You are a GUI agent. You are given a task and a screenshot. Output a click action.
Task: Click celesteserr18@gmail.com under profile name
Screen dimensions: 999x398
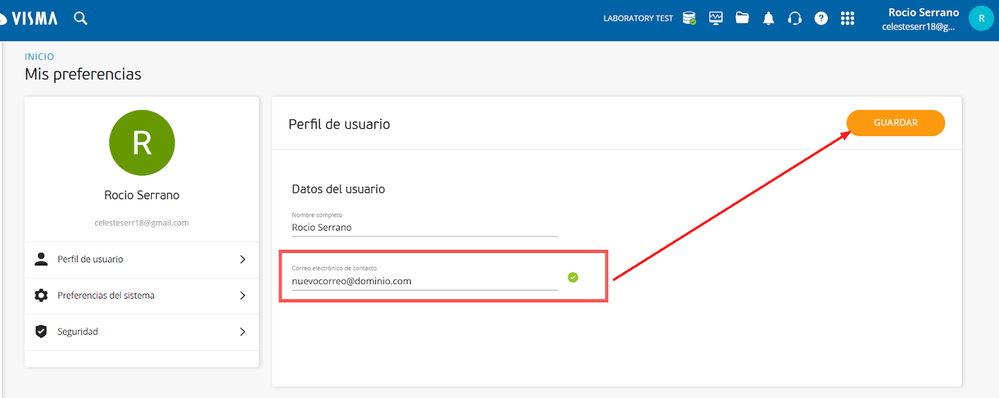pyautogui.click(x=142, y=223)
